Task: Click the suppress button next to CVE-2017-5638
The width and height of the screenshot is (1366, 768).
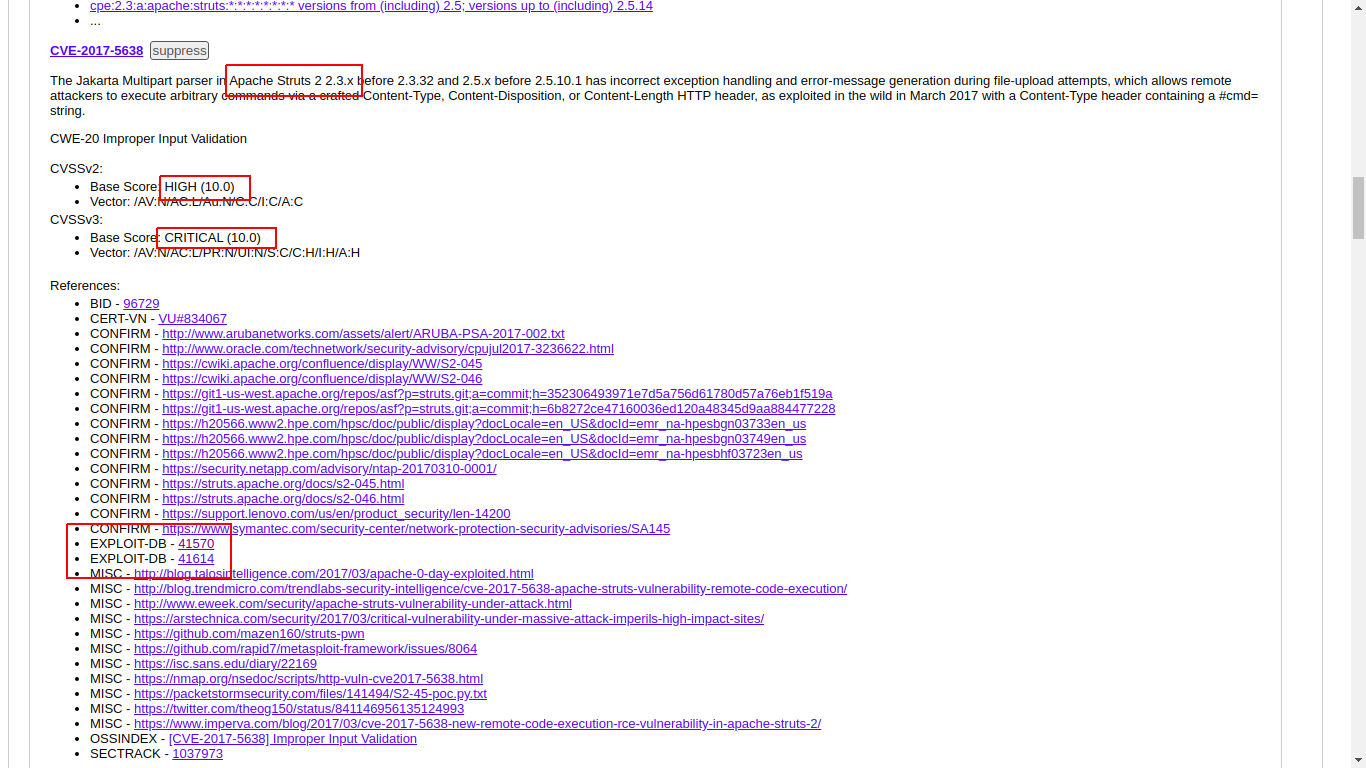Action: pyautogui.click(x=180, y=50)
